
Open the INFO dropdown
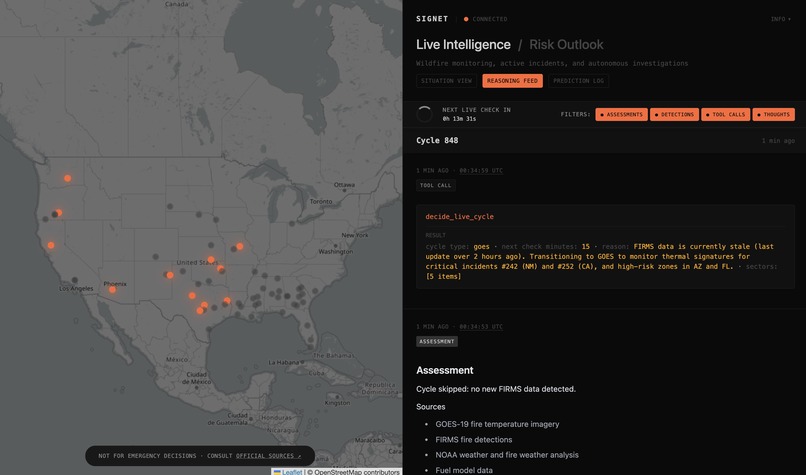780,19
